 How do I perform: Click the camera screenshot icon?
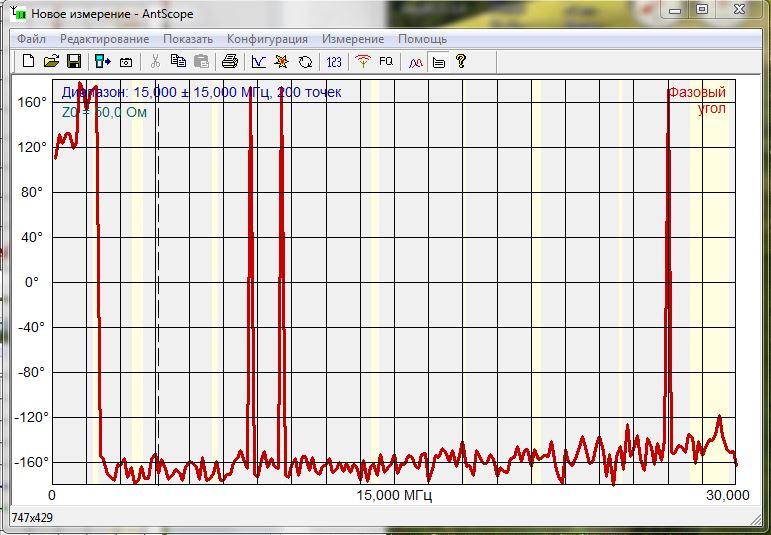tap(127, 61)
